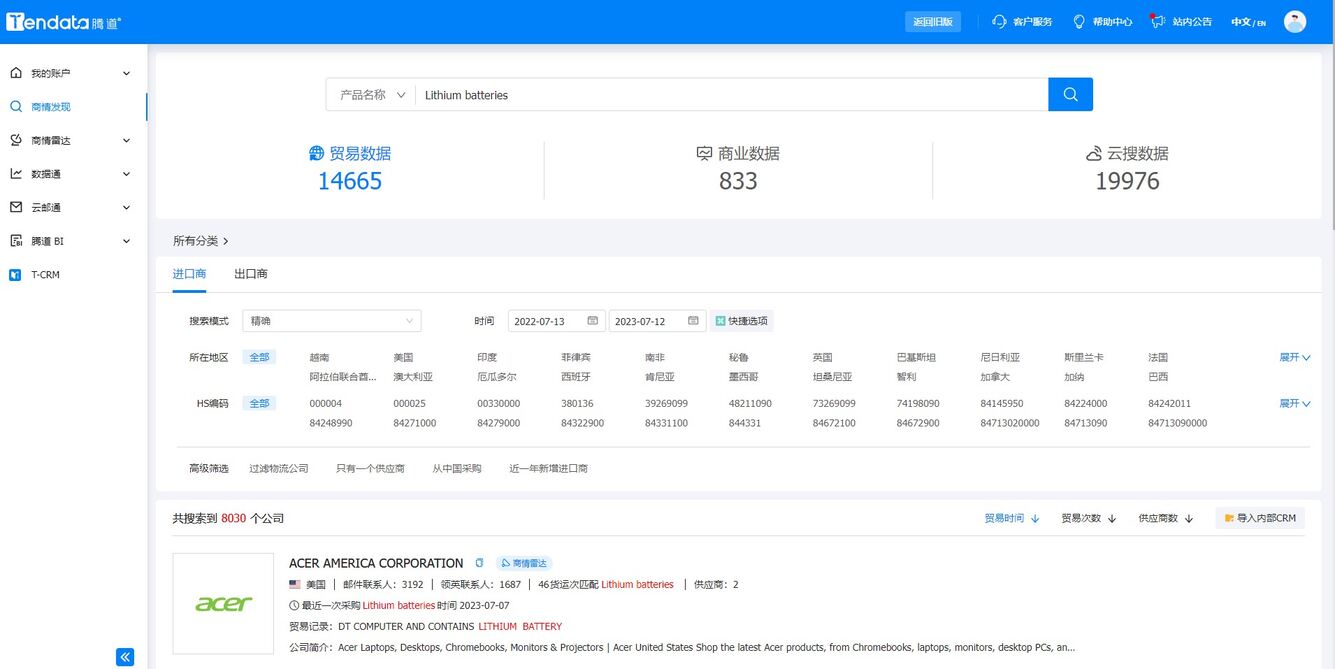Image resolution: width=1335 pixels, height=669 pixels.
Task: Click the 快捷选项 quick options button
Action: (742, 321)
